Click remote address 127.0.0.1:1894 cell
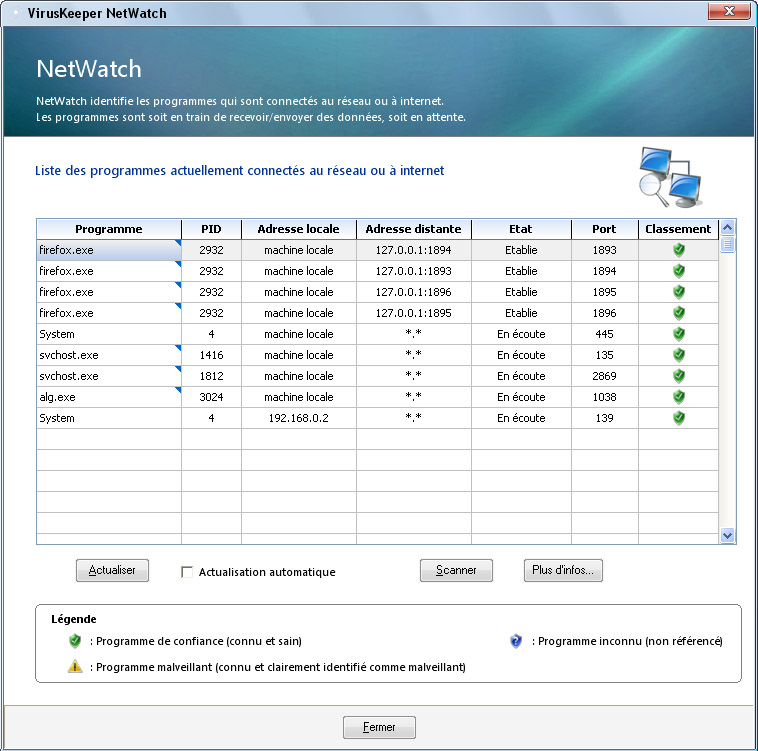This screenshot has height=751, width=758. [x=414, y=250]
